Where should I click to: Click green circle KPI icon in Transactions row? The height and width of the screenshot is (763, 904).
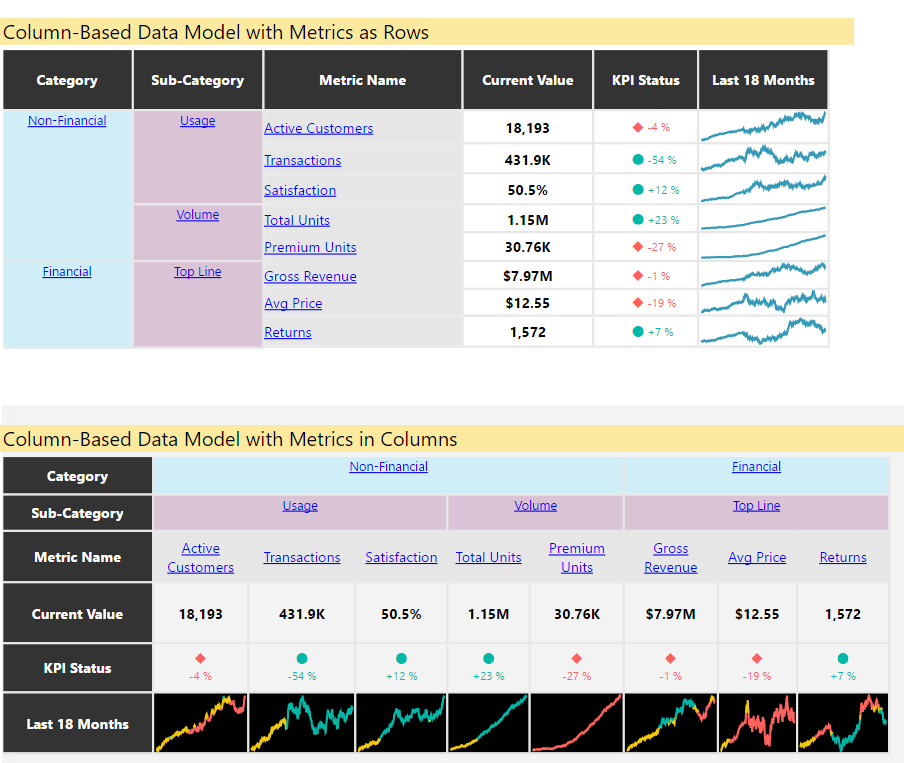click(x=638, y=160)
